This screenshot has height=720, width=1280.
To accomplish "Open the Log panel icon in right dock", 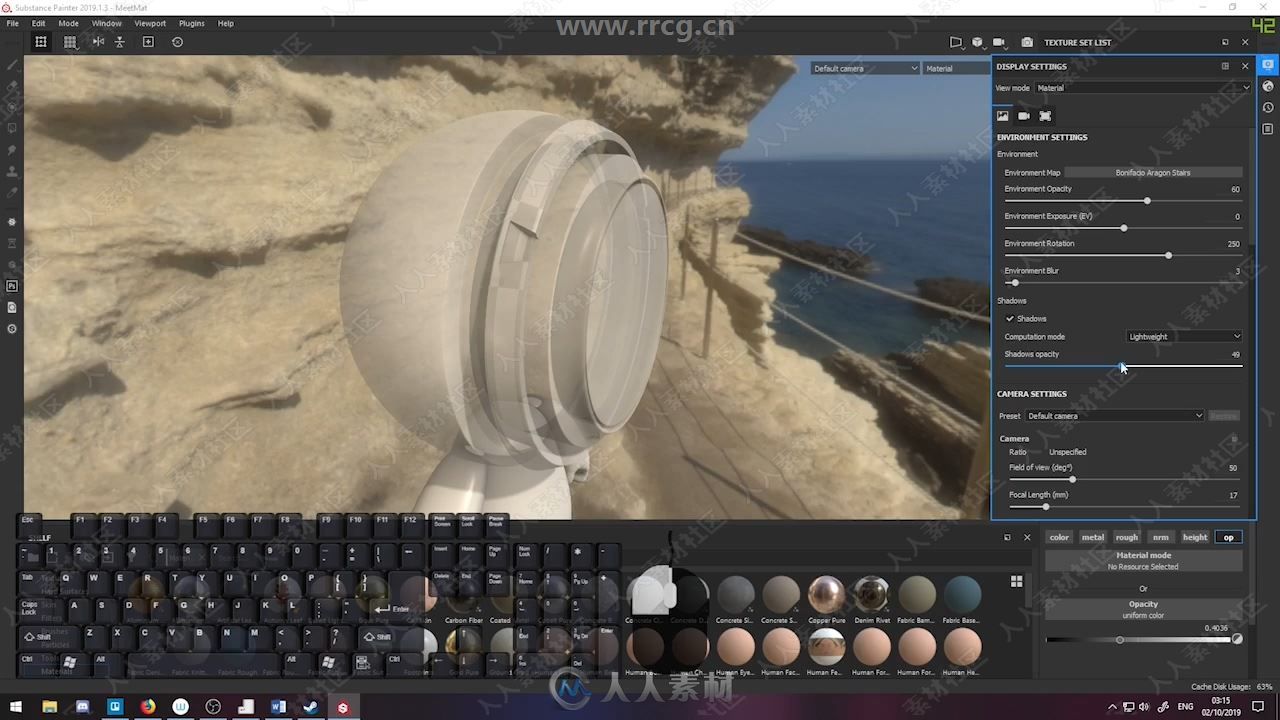I will [x=1268, y=129].
